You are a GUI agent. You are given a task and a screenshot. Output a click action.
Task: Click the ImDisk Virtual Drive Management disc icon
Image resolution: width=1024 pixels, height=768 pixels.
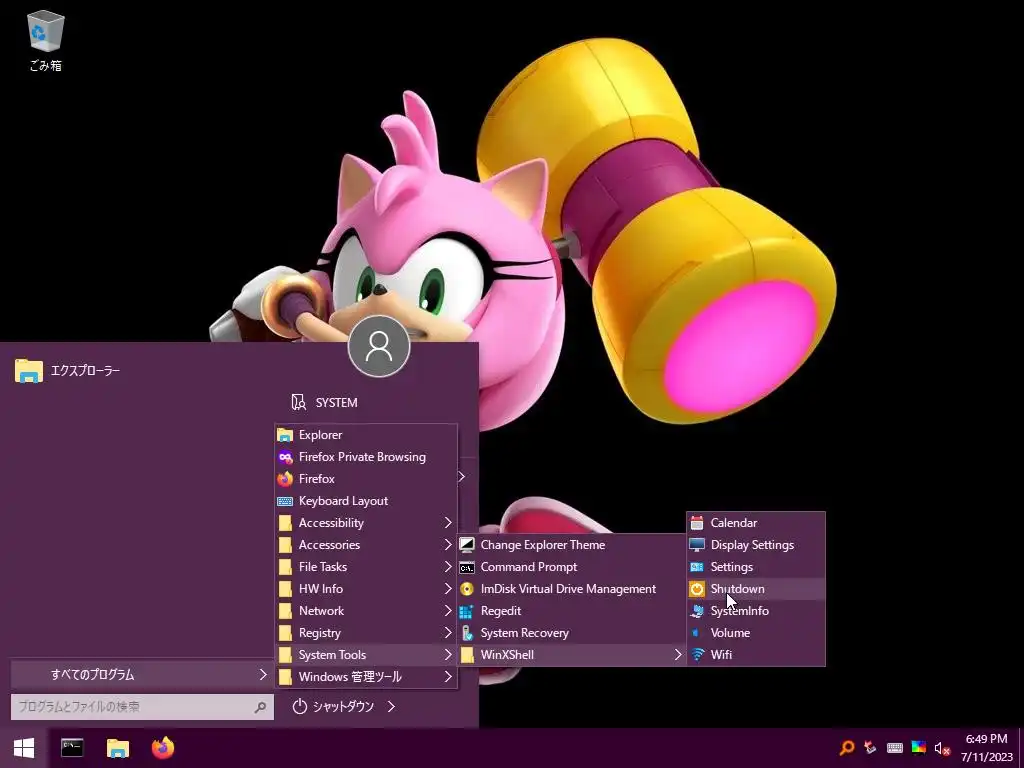(x=467, y=588)
